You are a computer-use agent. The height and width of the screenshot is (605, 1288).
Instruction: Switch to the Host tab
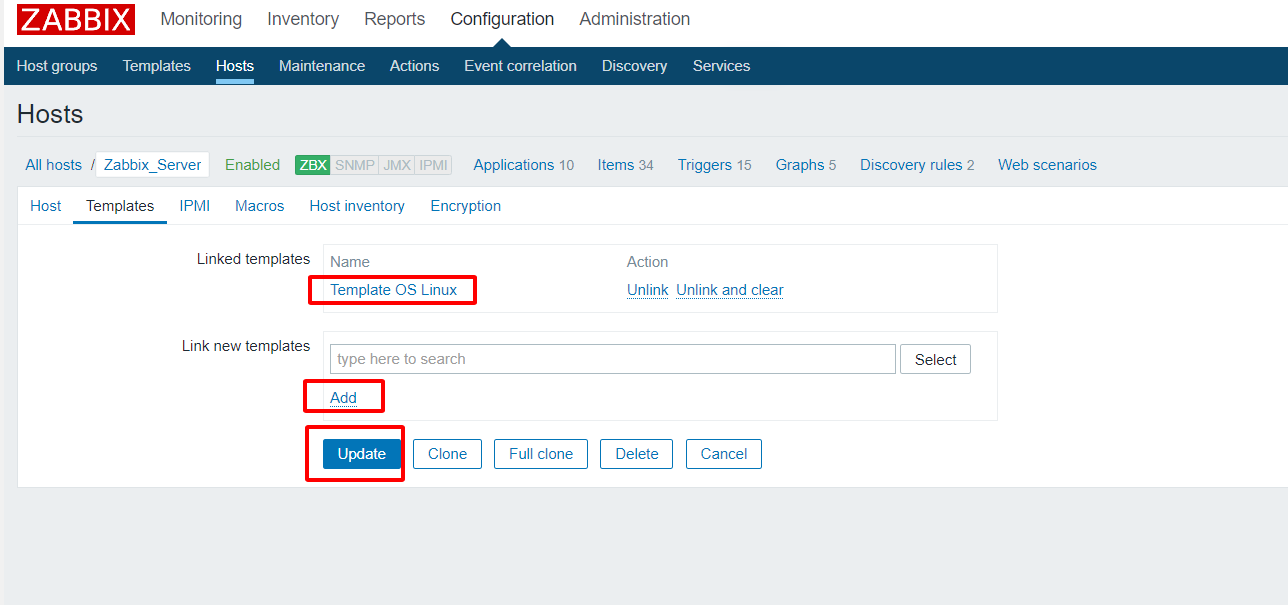(x=46, y=206)
